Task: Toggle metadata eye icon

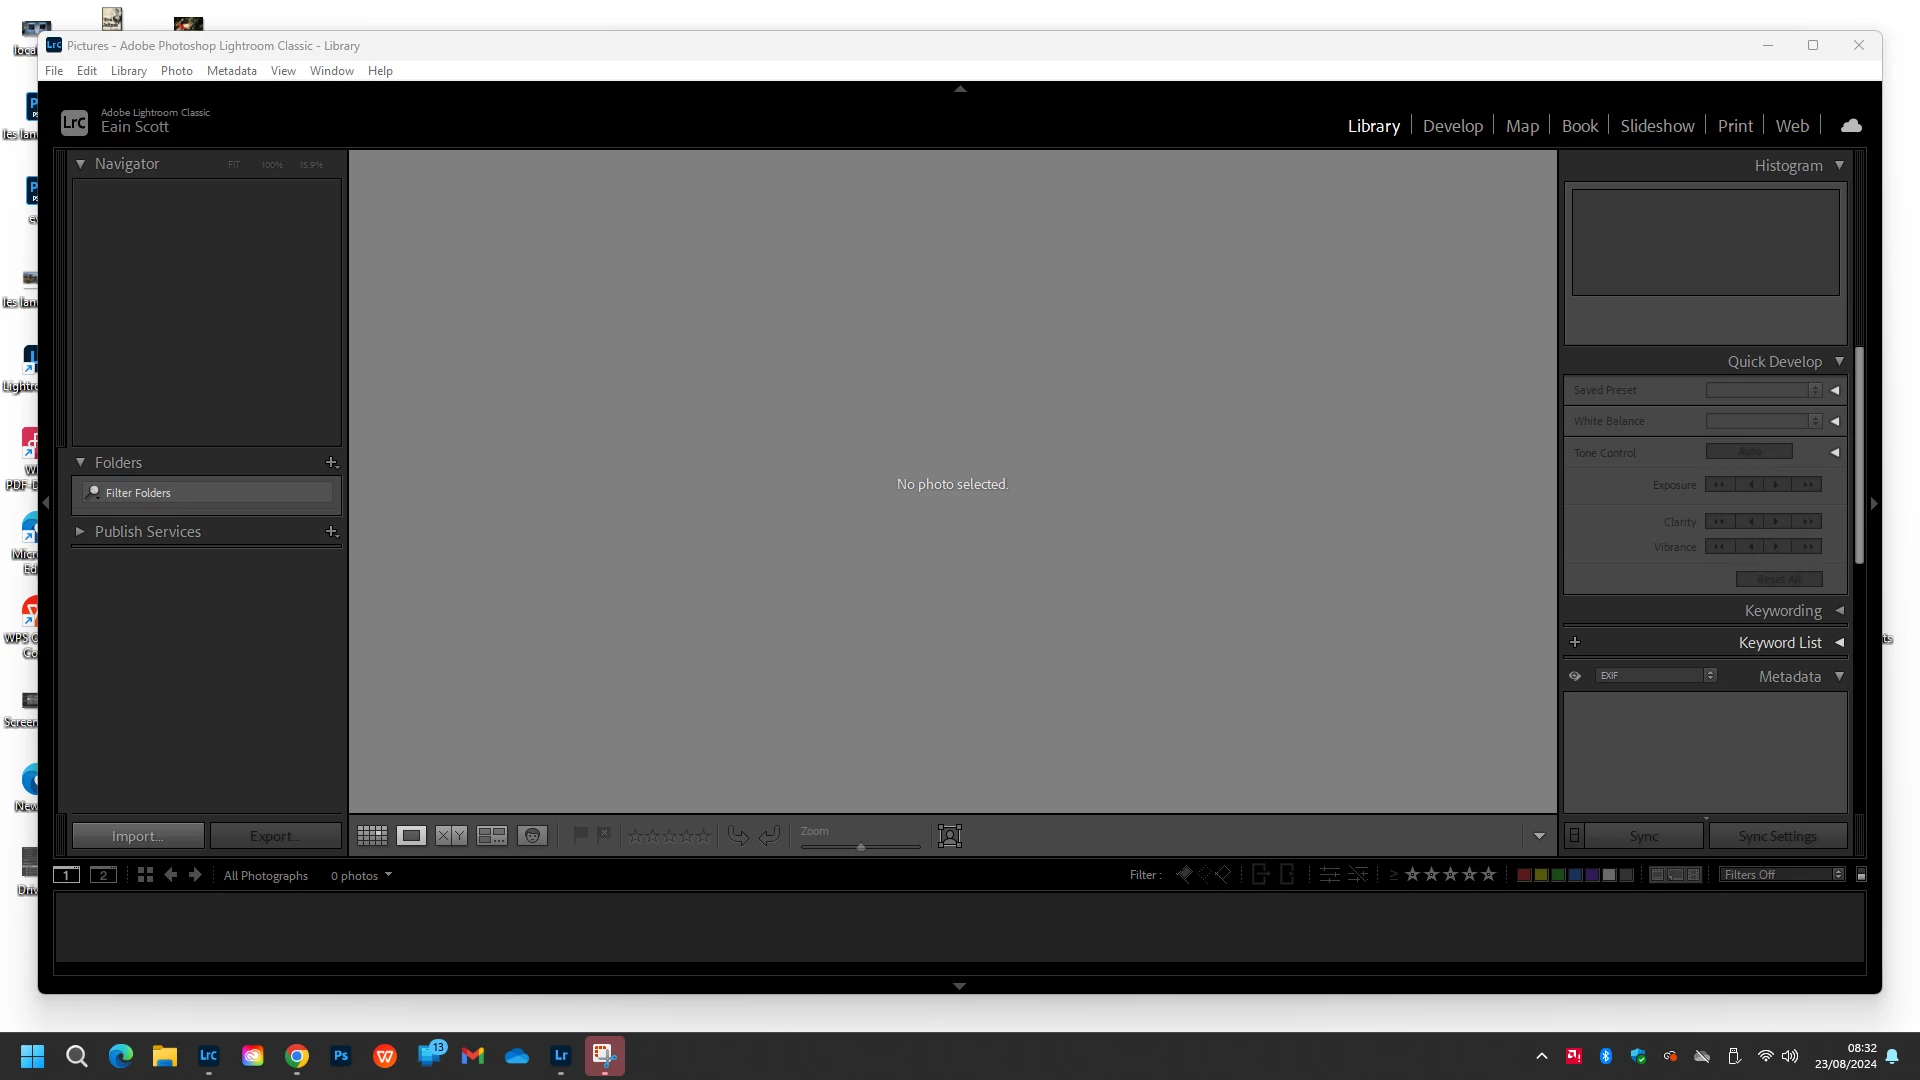Action: pos(1575,677)
